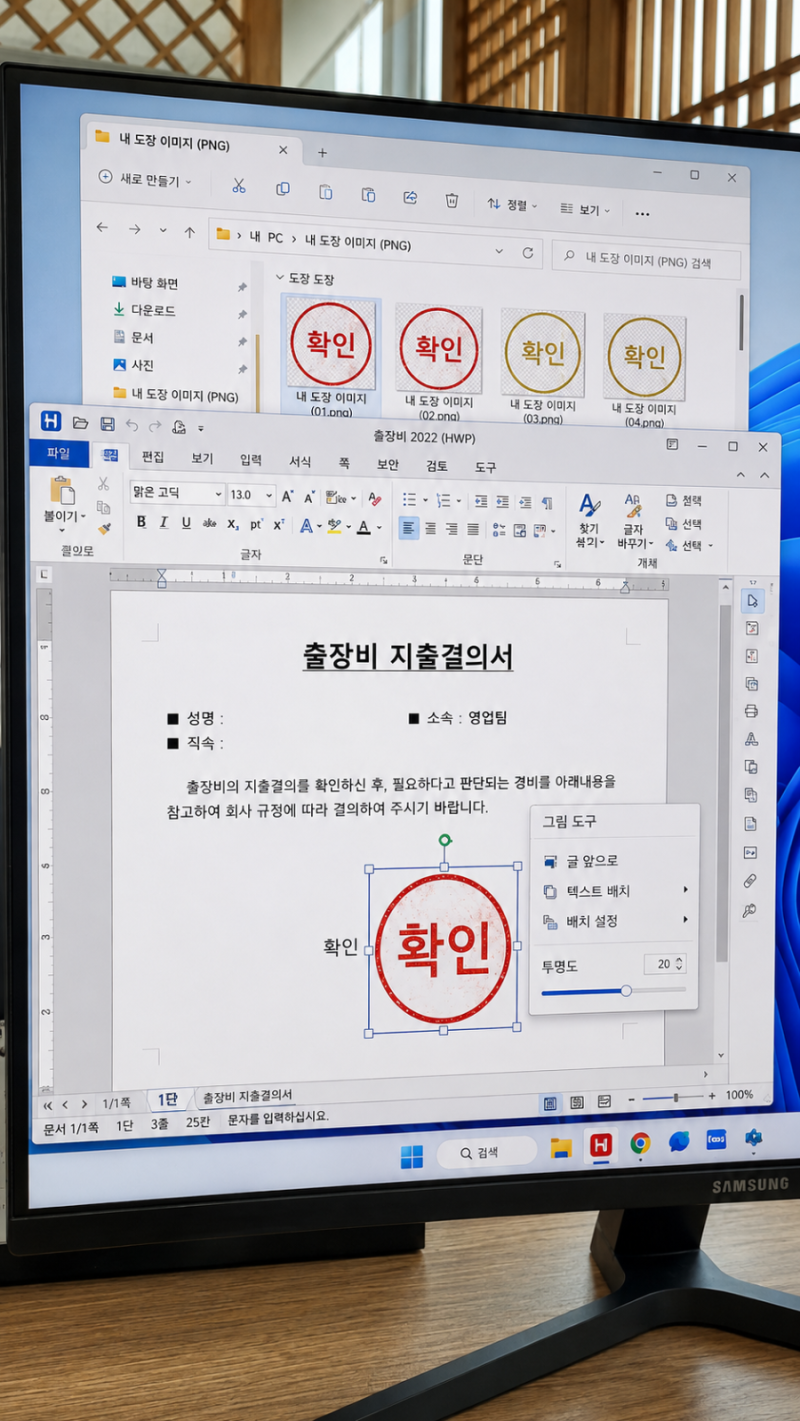800x1421 pixels.
Task: Open font color dropdown arrow
Action: (379, 528)
